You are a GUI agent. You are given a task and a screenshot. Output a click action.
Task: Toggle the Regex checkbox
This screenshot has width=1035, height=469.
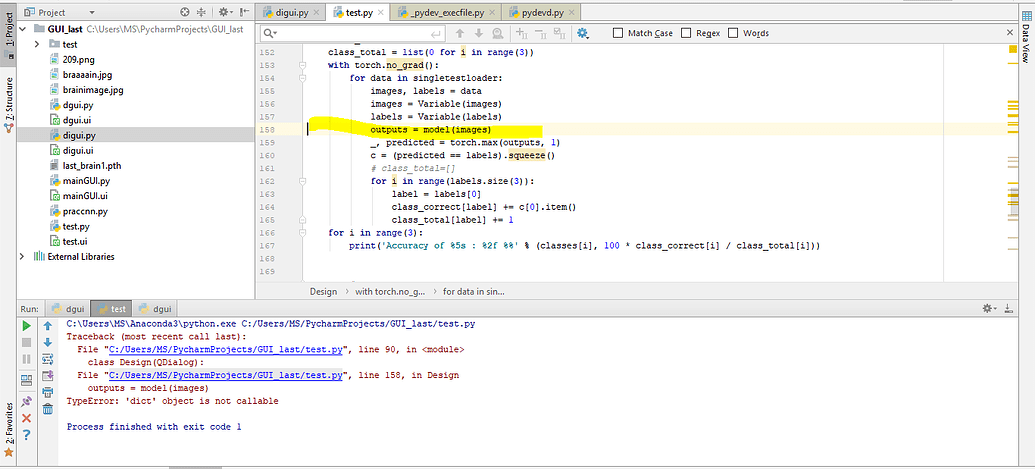687,34
